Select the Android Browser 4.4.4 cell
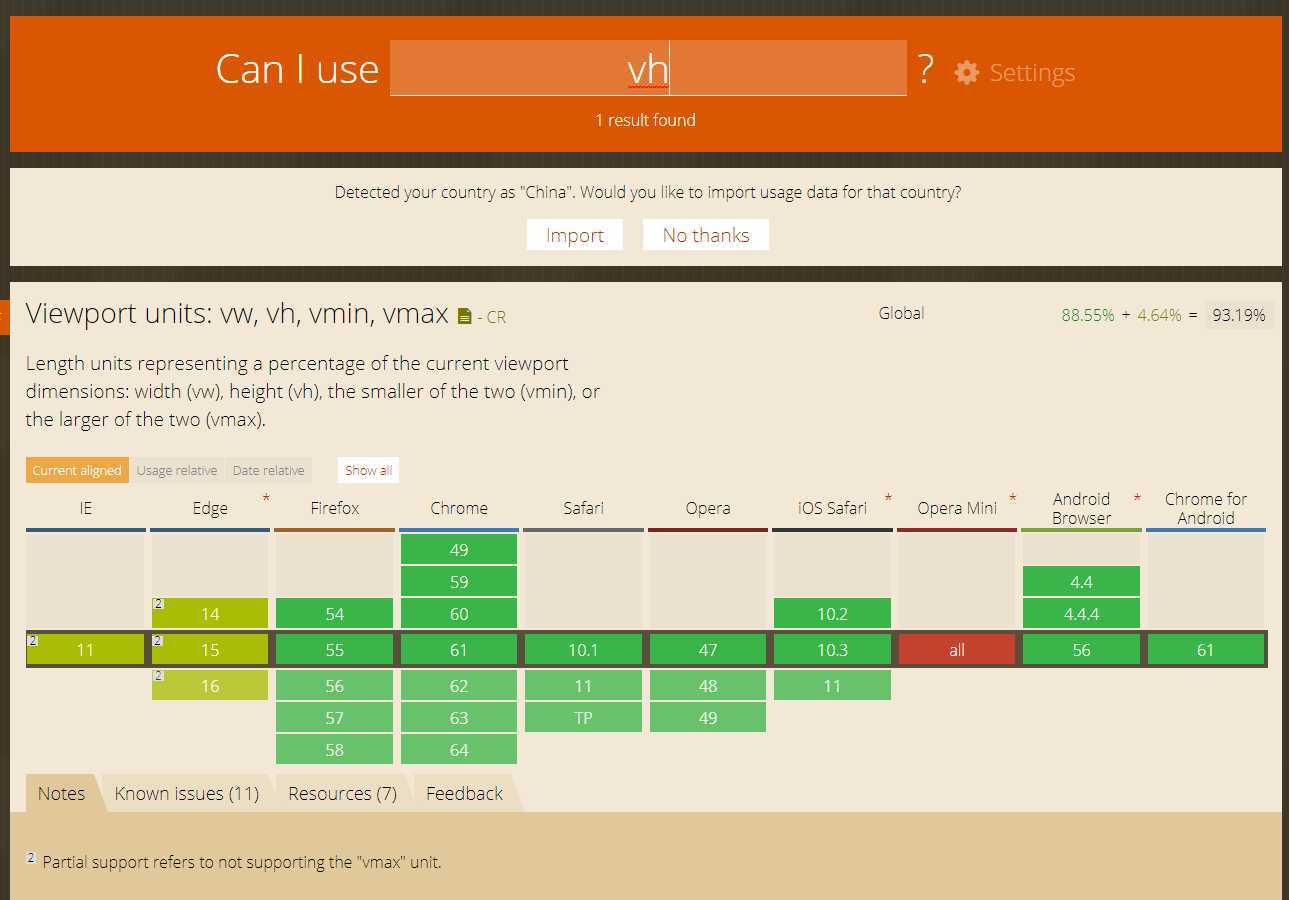 (1081, 614)
